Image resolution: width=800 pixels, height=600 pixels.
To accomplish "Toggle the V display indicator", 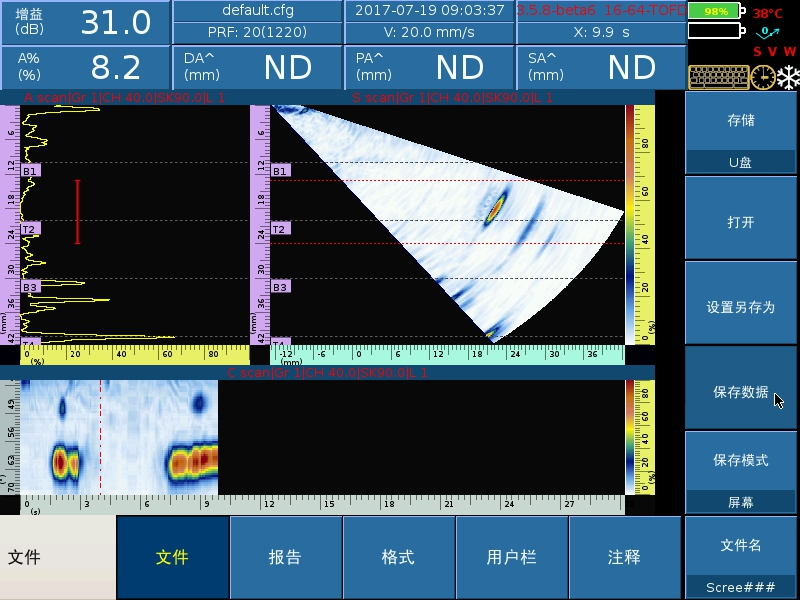I will tap(773, 50).
